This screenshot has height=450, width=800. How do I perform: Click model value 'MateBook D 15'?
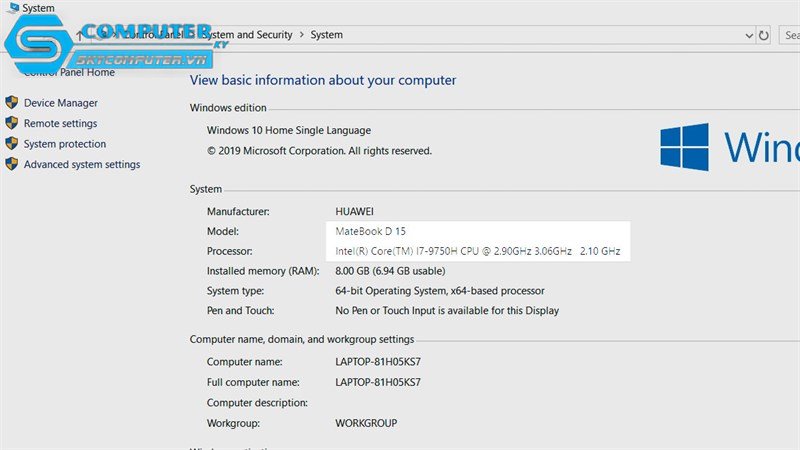tap(370, 231)
